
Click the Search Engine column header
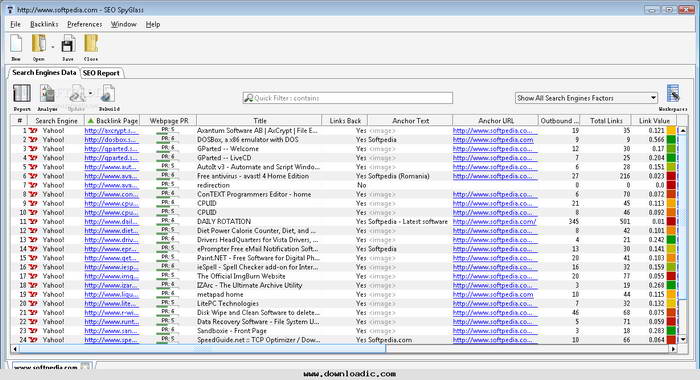[x=56, y=121]
